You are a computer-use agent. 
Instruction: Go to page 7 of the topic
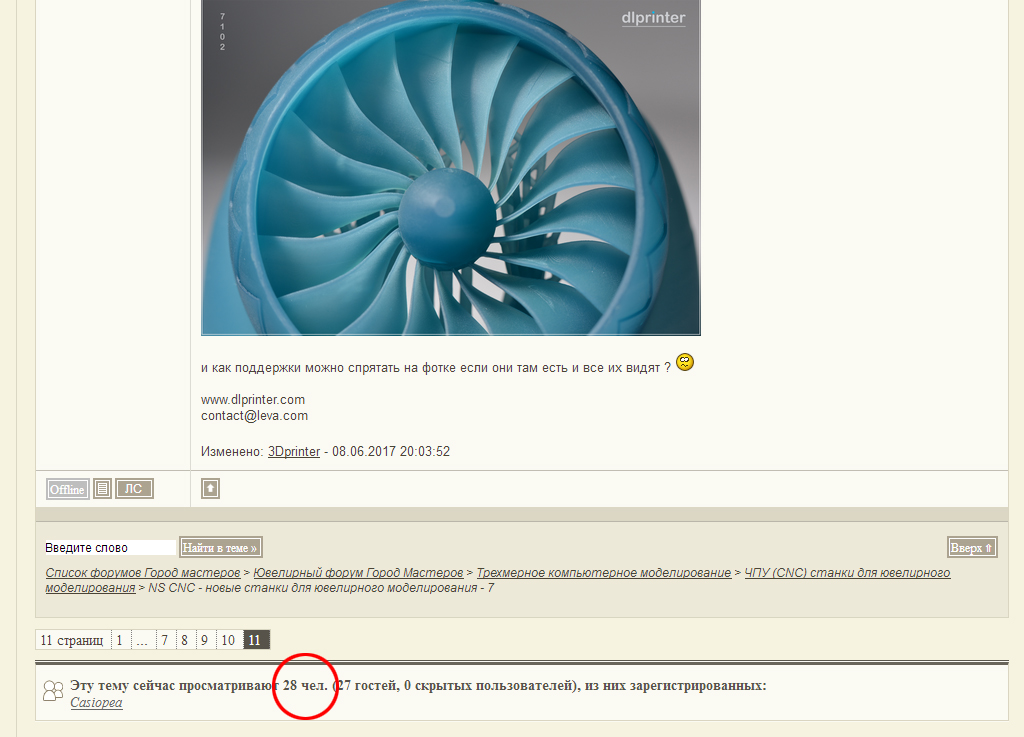tap(165, 640)
